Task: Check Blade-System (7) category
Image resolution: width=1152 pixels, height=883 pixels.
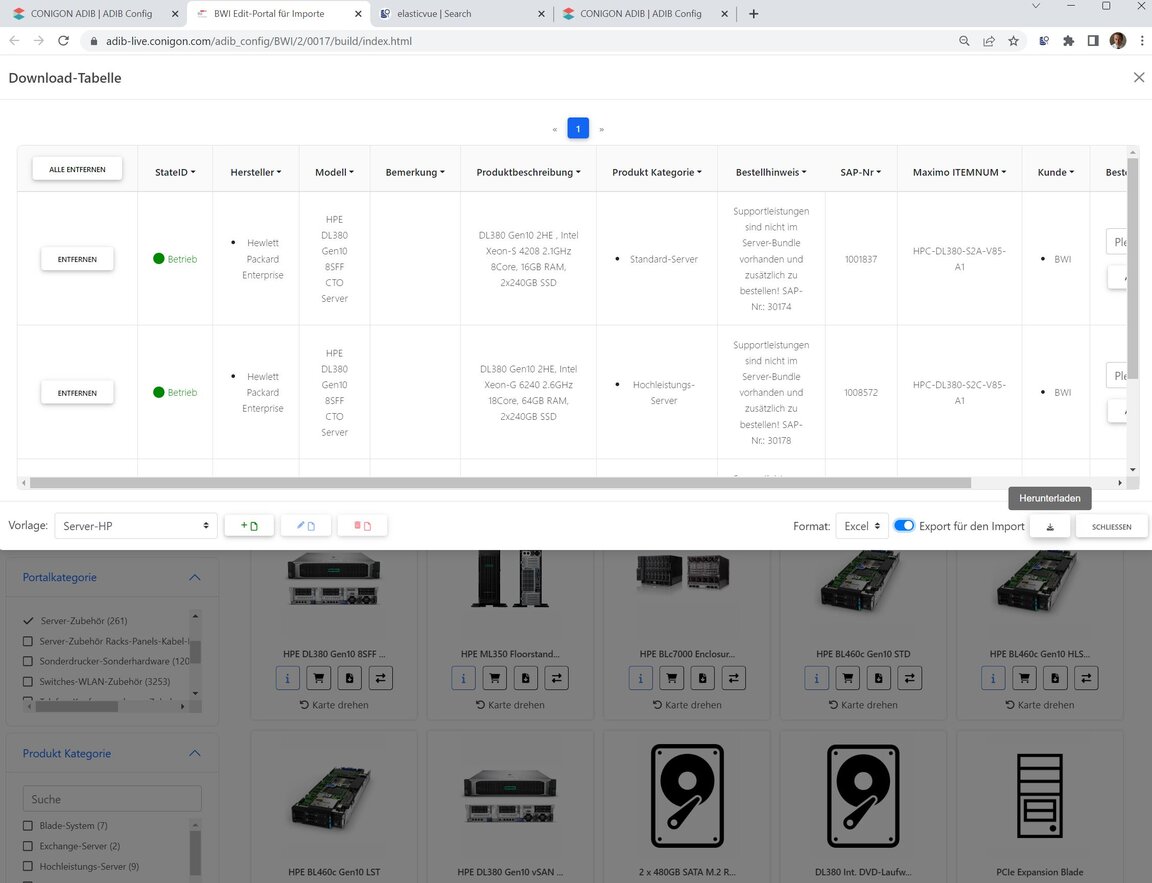Action: 28,826
